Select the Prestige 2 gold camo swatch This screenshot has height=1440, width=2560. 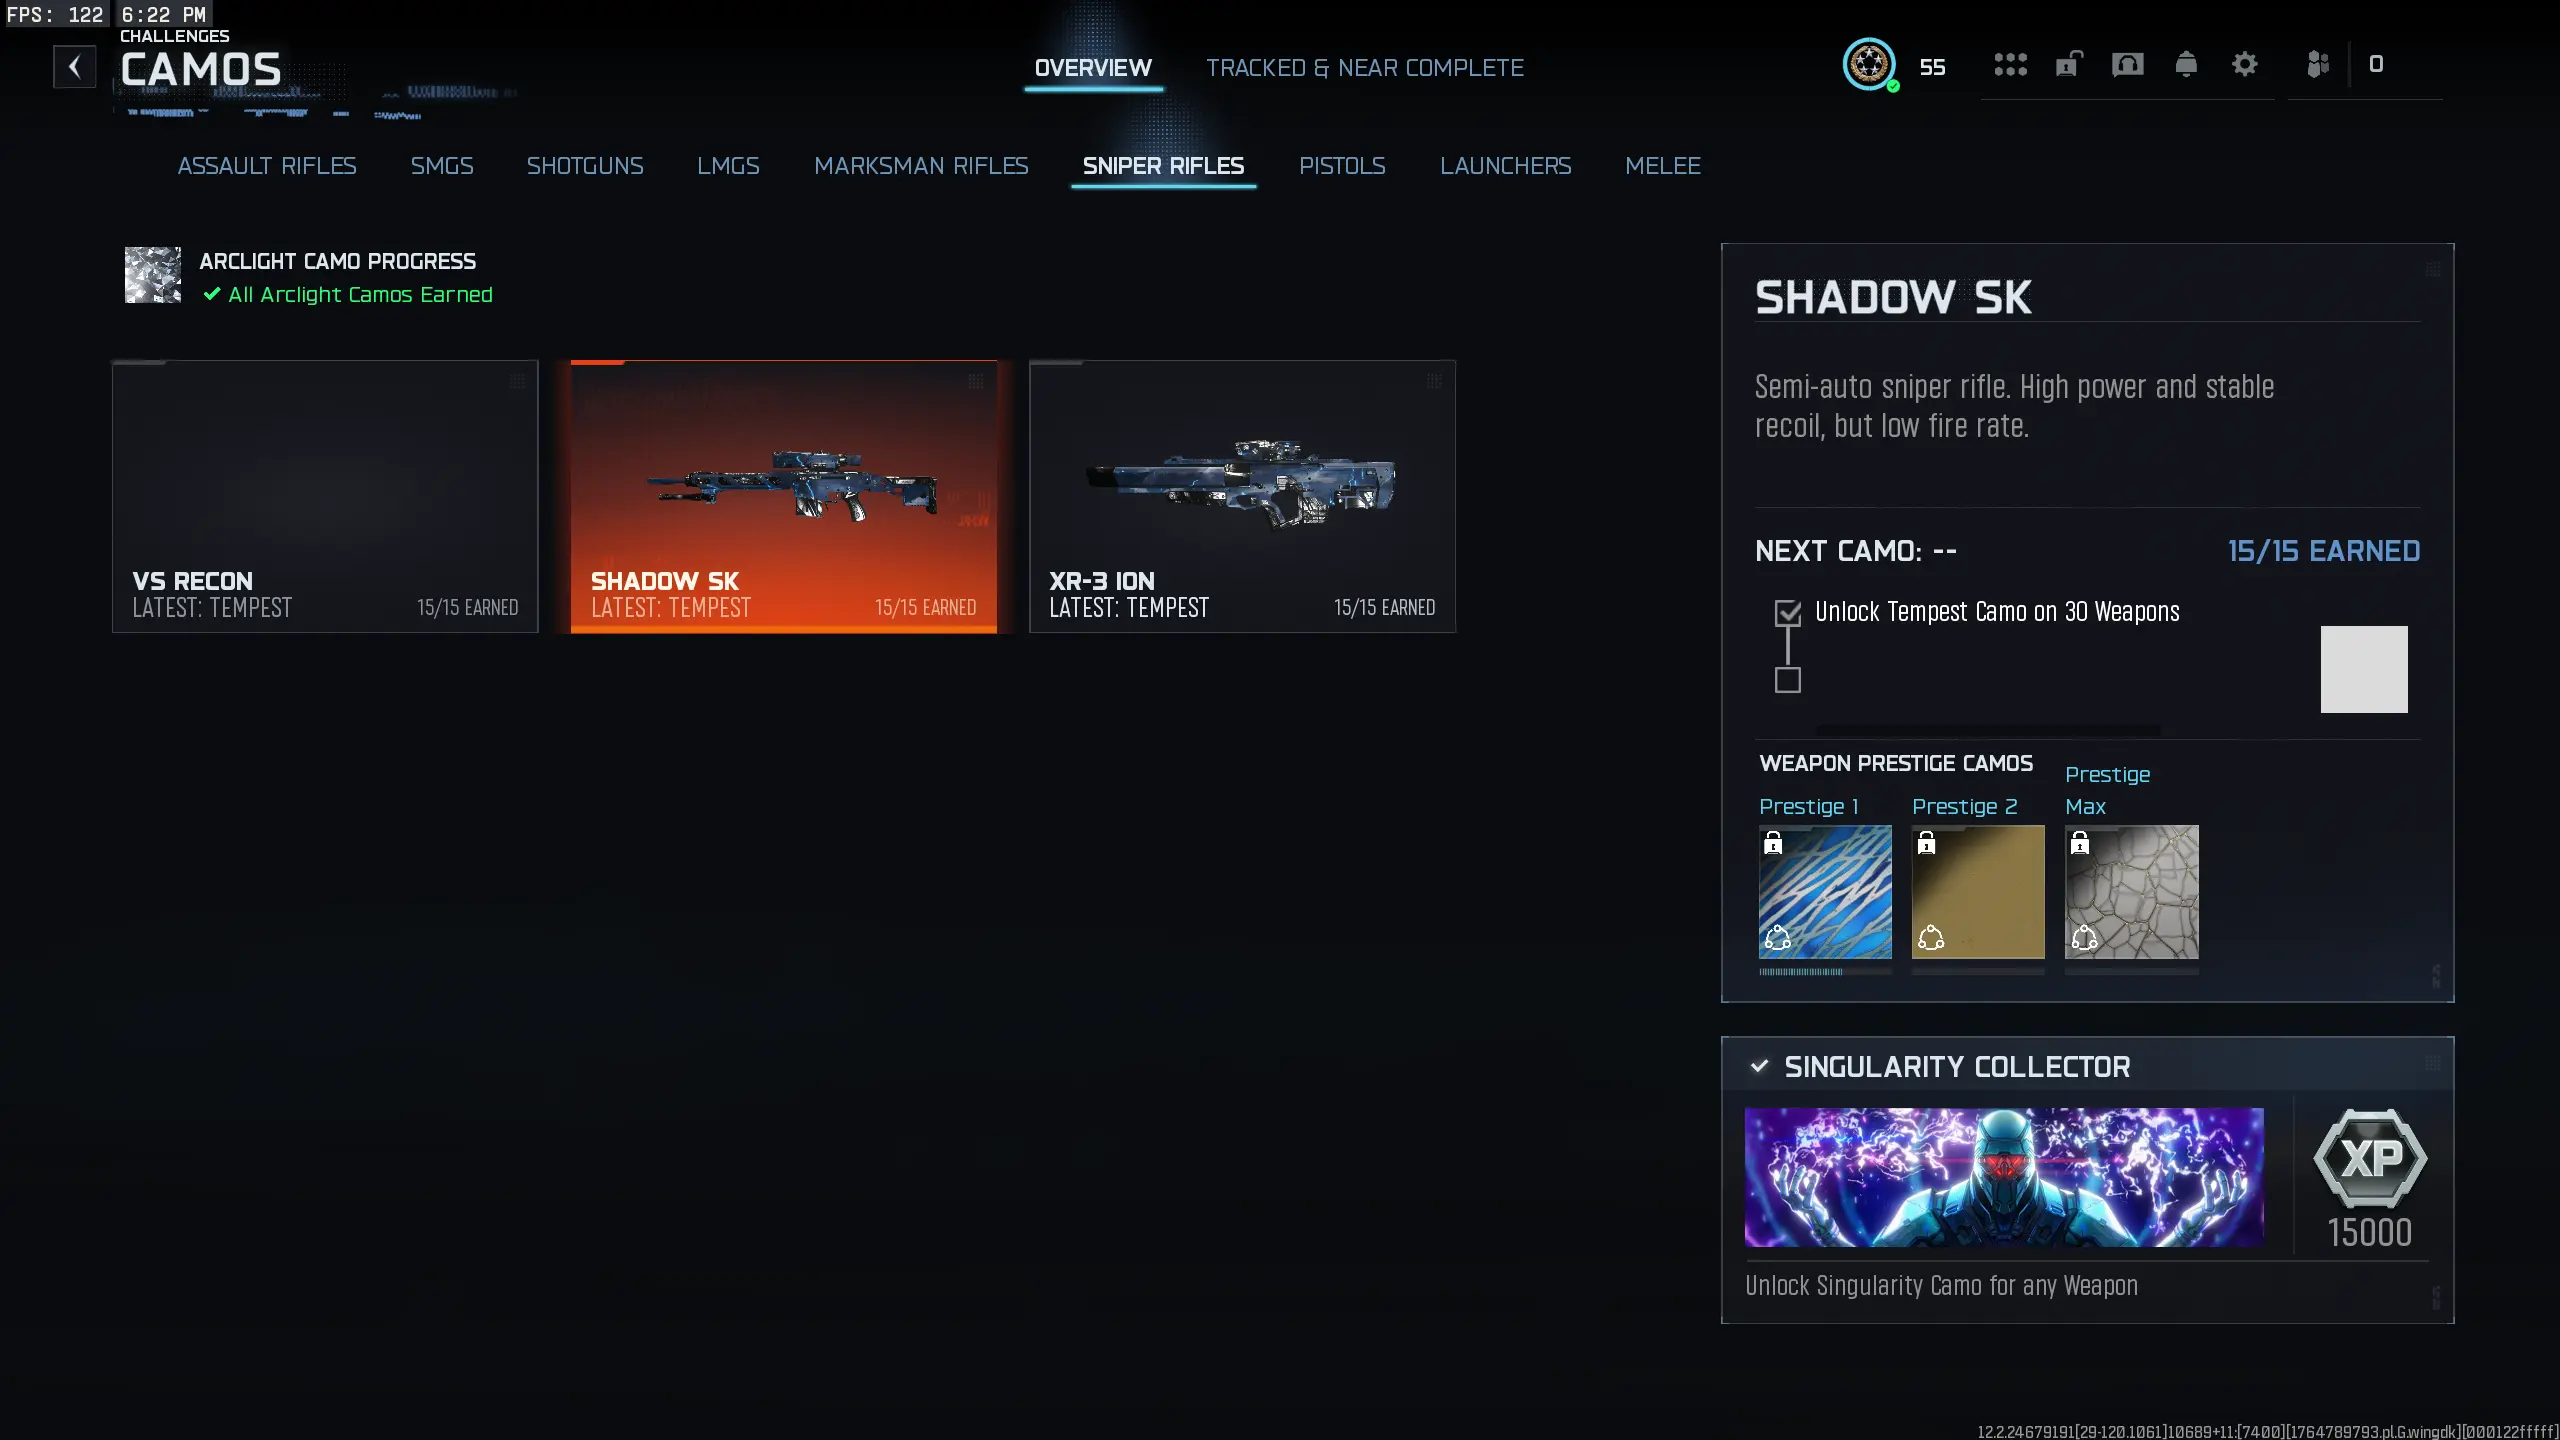pos(1978,892)
